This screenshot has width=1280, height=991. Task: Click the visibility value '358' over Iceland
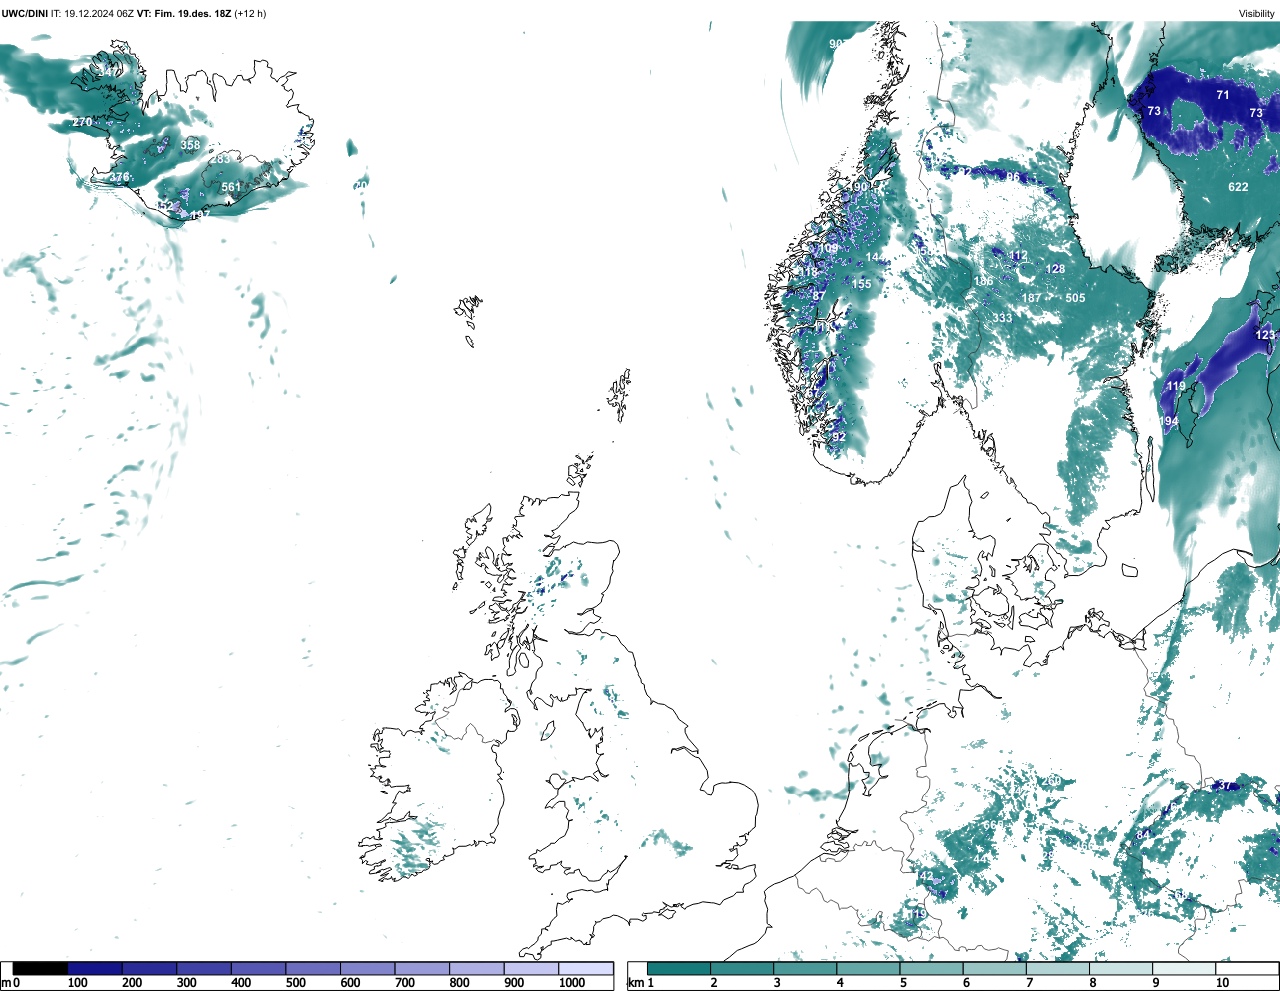click(190, 145)
